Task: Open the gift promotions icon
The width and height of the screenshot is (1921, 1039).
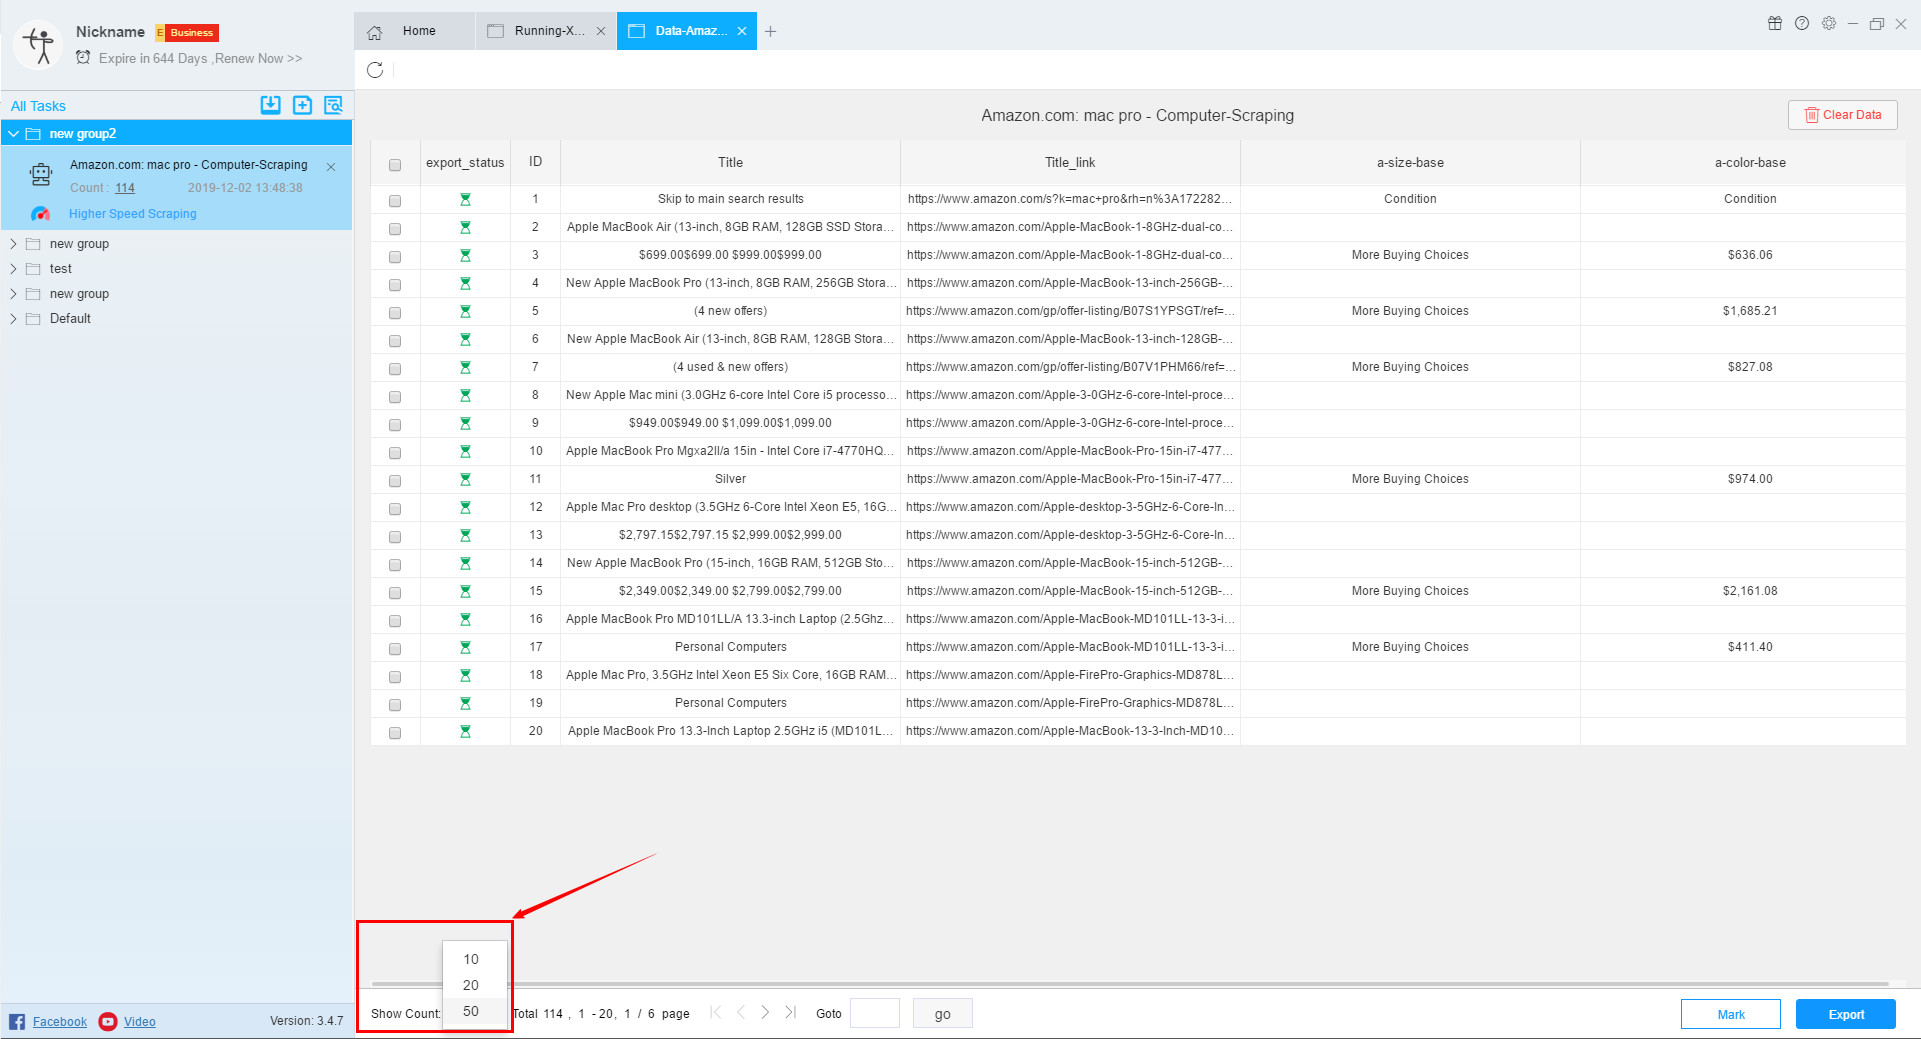Action: [1776, 23]
